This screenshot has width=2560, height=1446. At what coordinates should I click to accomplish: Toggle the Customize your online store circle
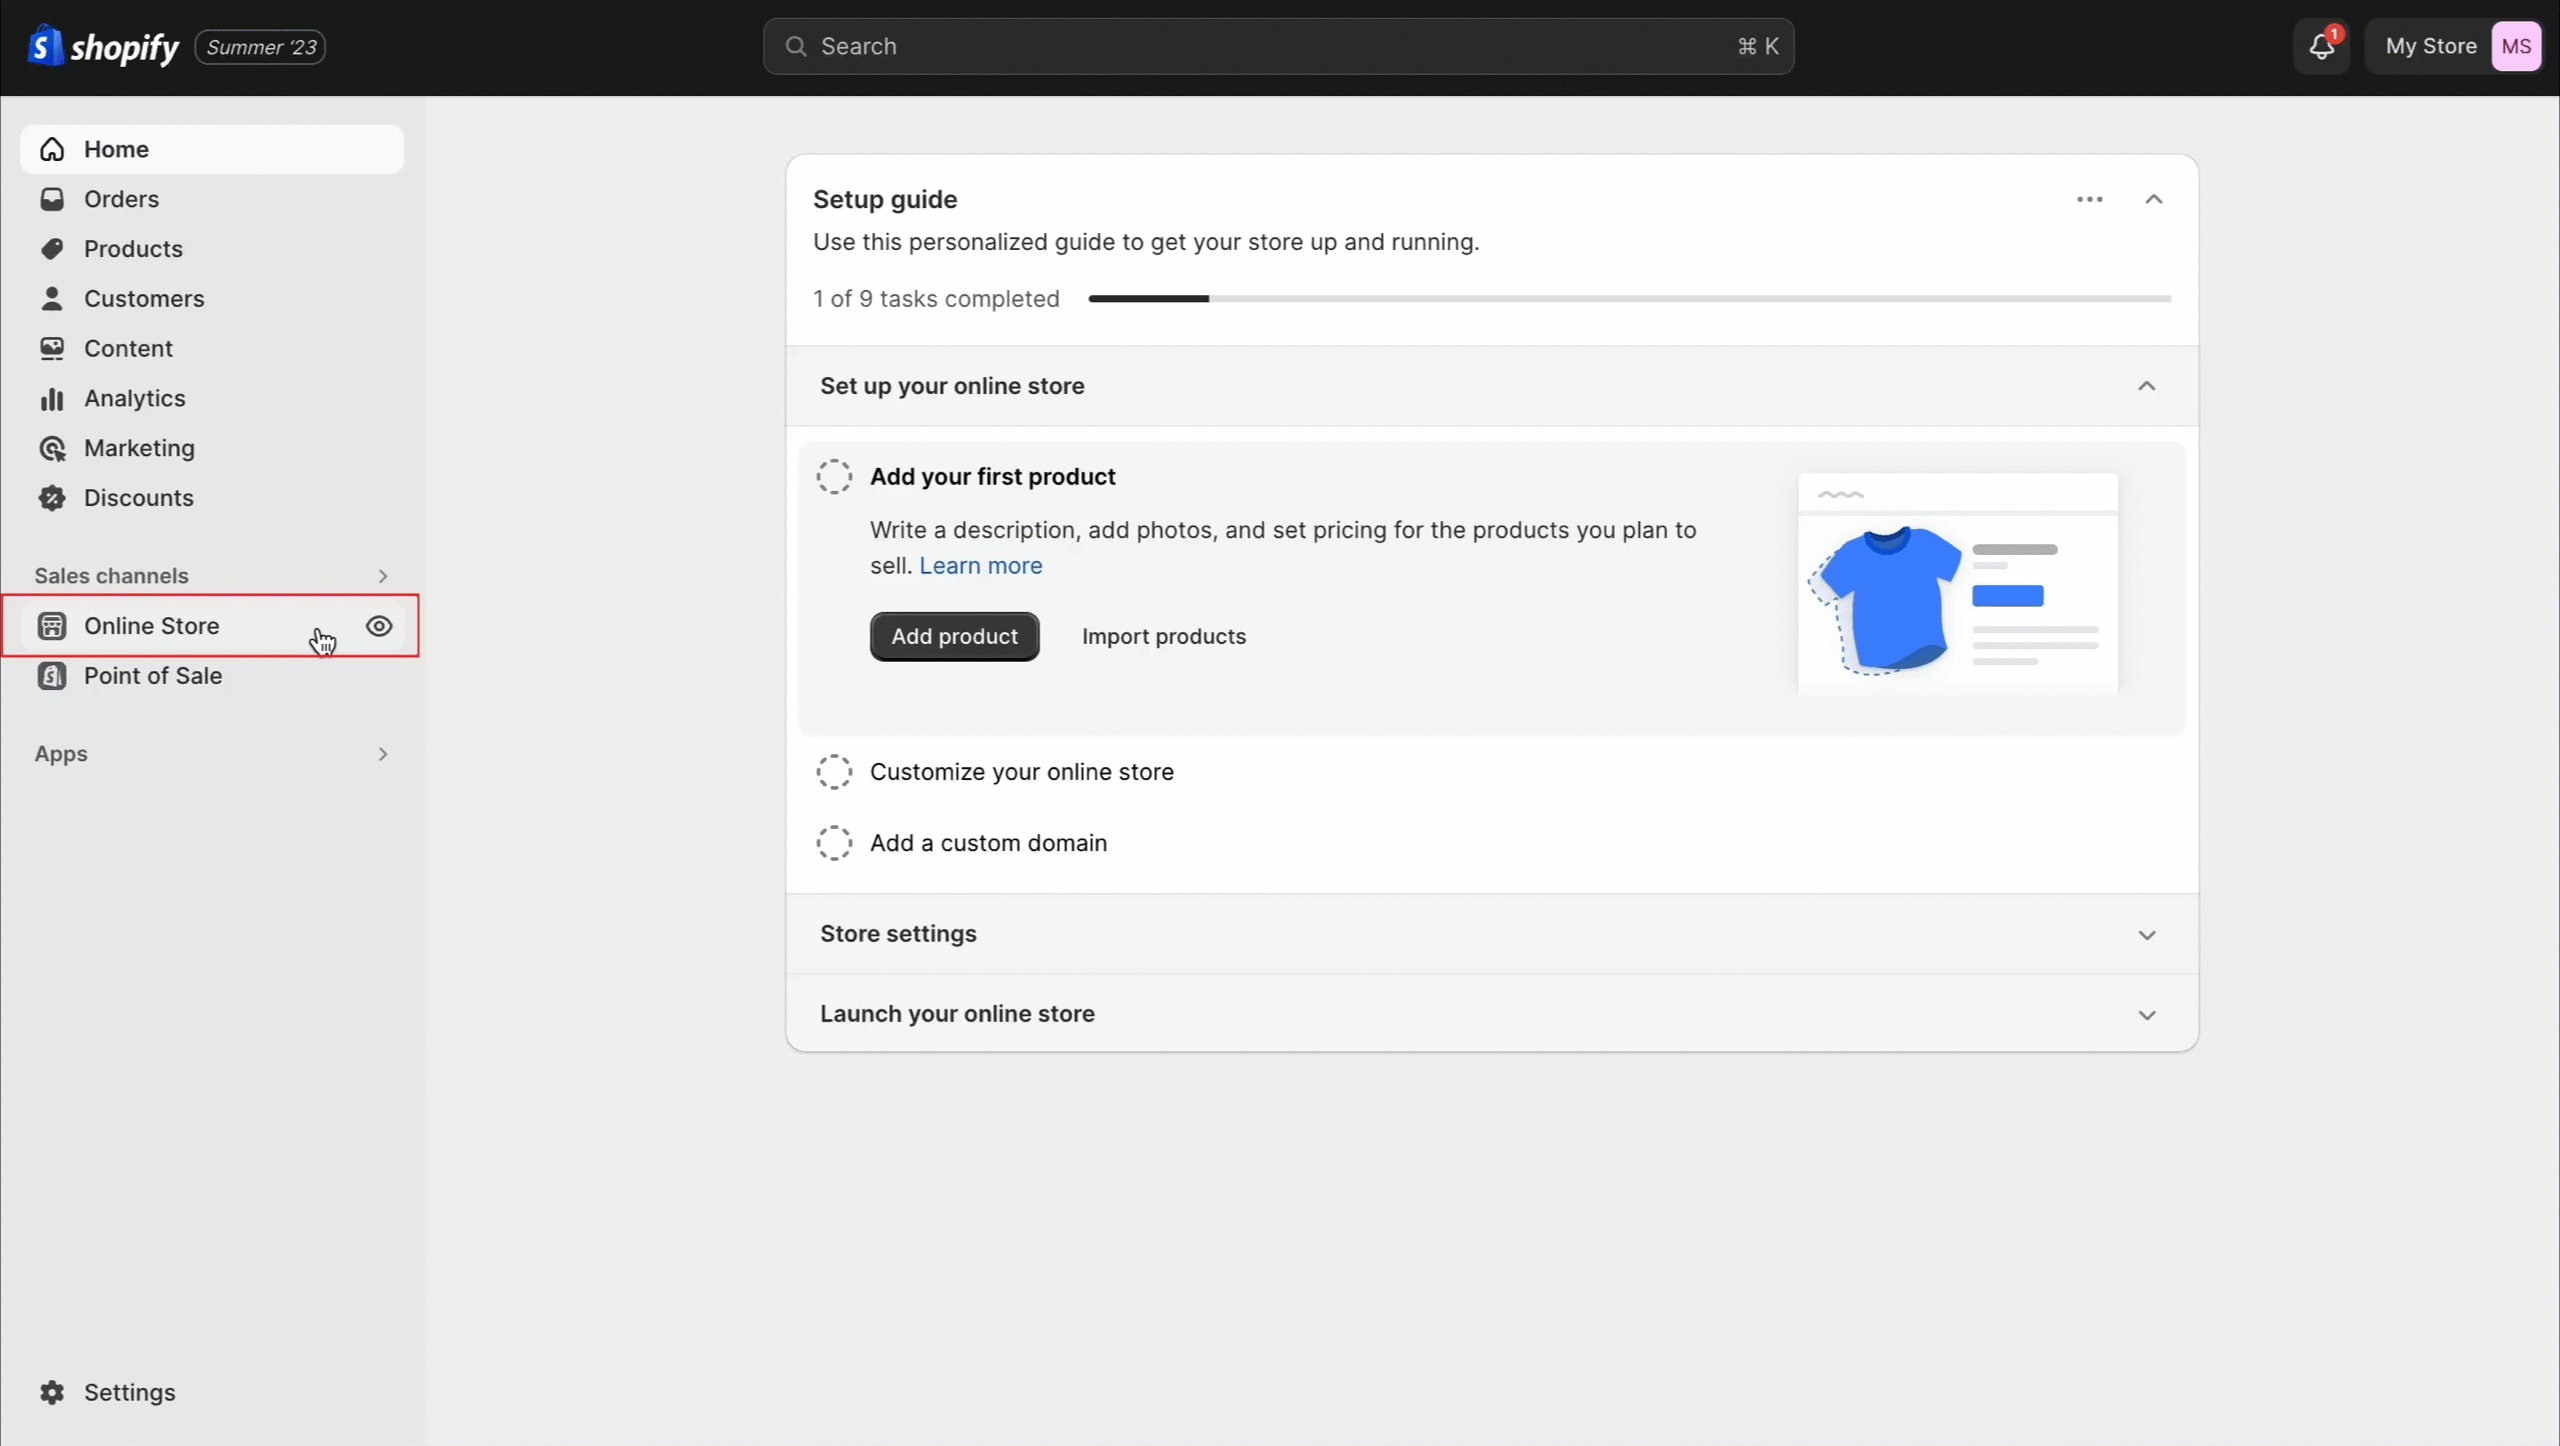point(834,772)
